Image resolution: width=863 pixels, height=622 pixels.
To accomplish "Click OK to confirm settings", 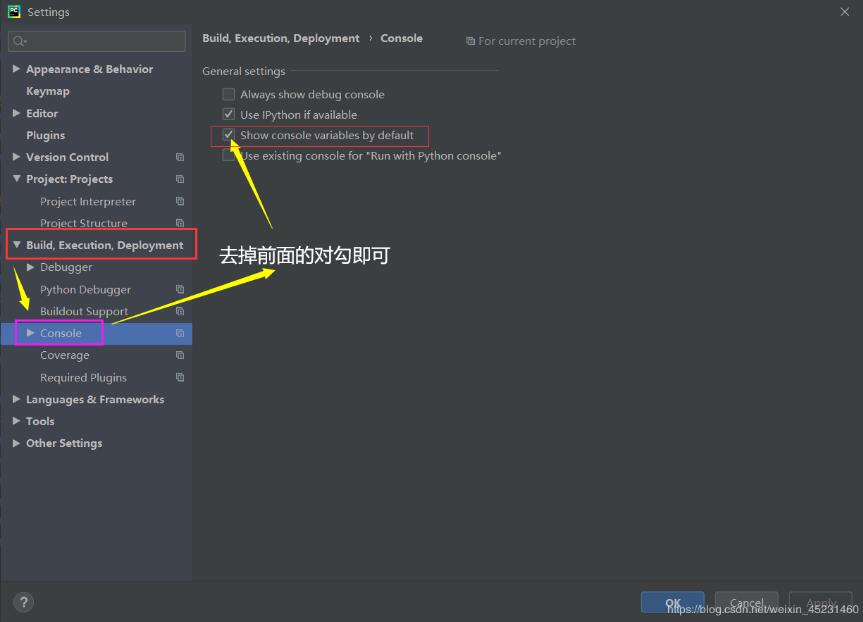I will pyautogui.click(x=673, y=602).
